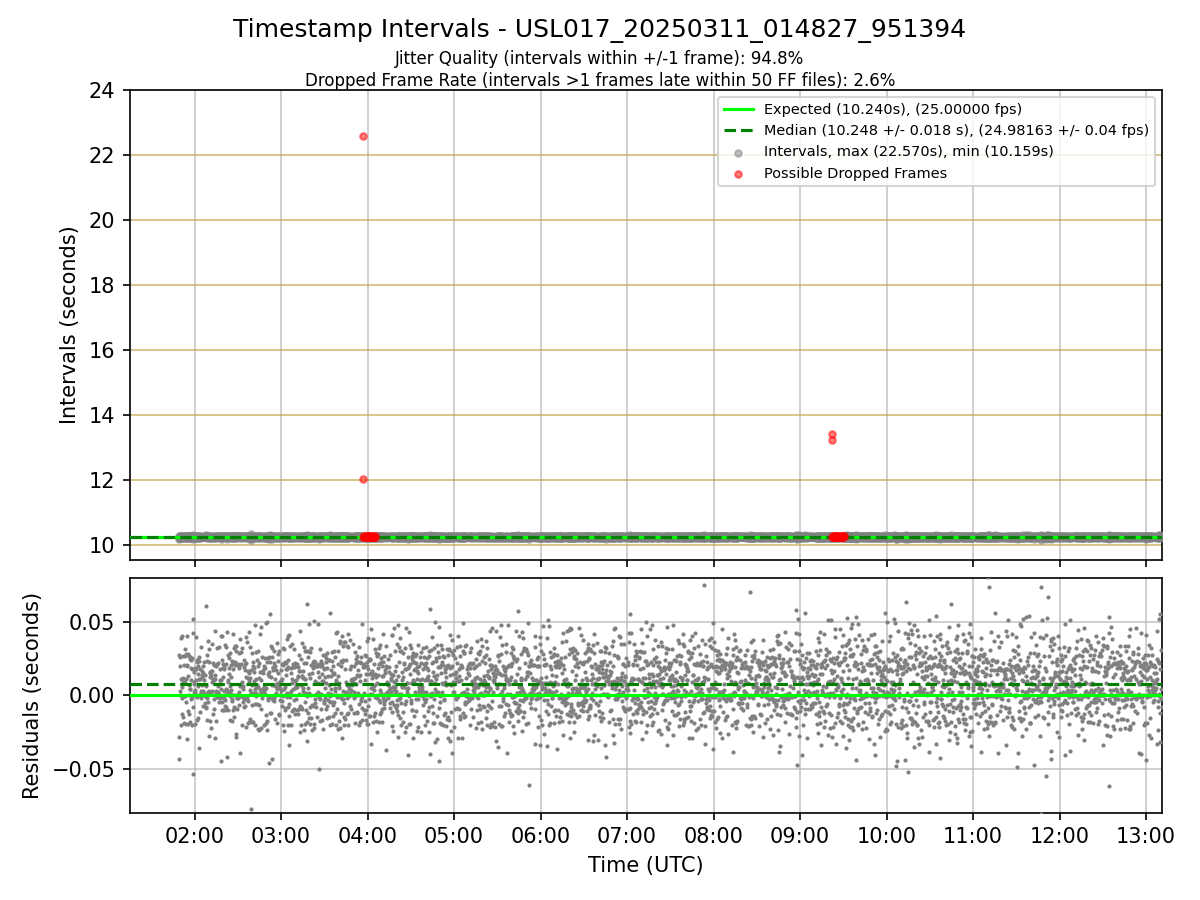1200x900 pixels.
Task: Click the 'Expected (10.240s), (25.00000 fps)' legend entry
Action: coord(892,109)
